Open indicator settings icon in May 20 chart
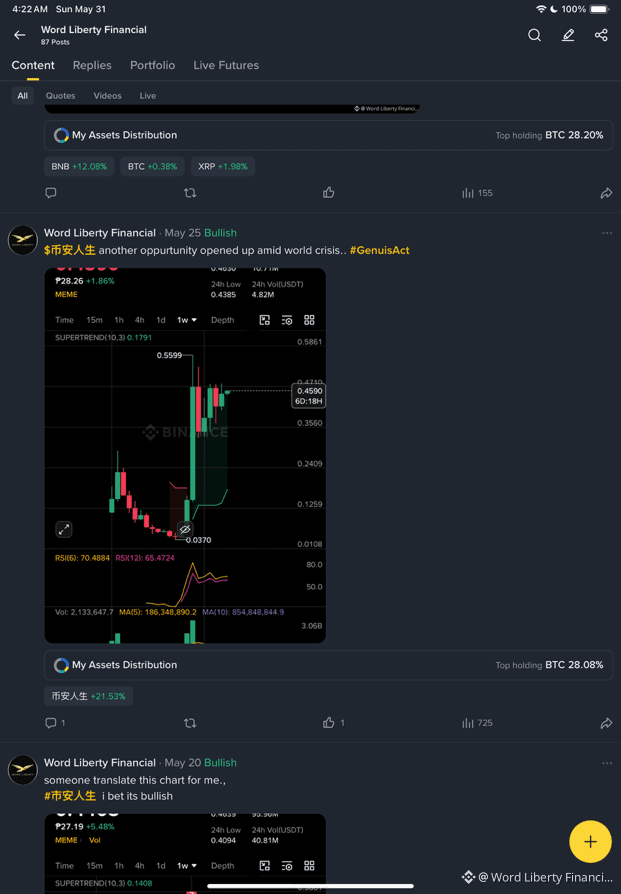 coord(287,865)
